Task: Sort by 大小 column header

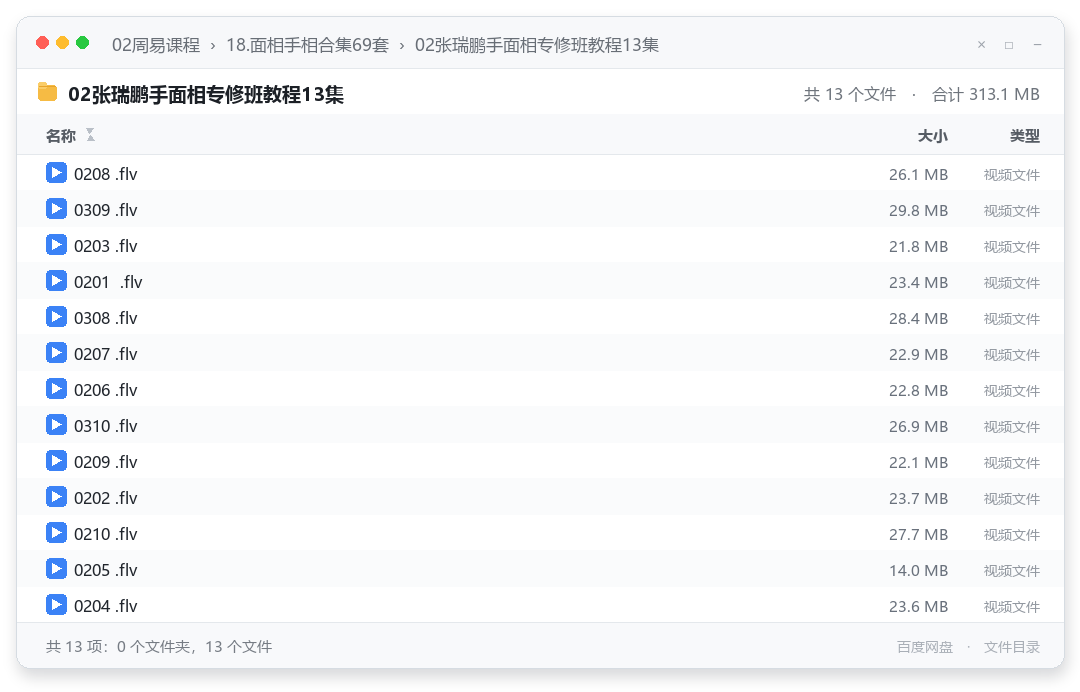Action: (x=933, y=136)
